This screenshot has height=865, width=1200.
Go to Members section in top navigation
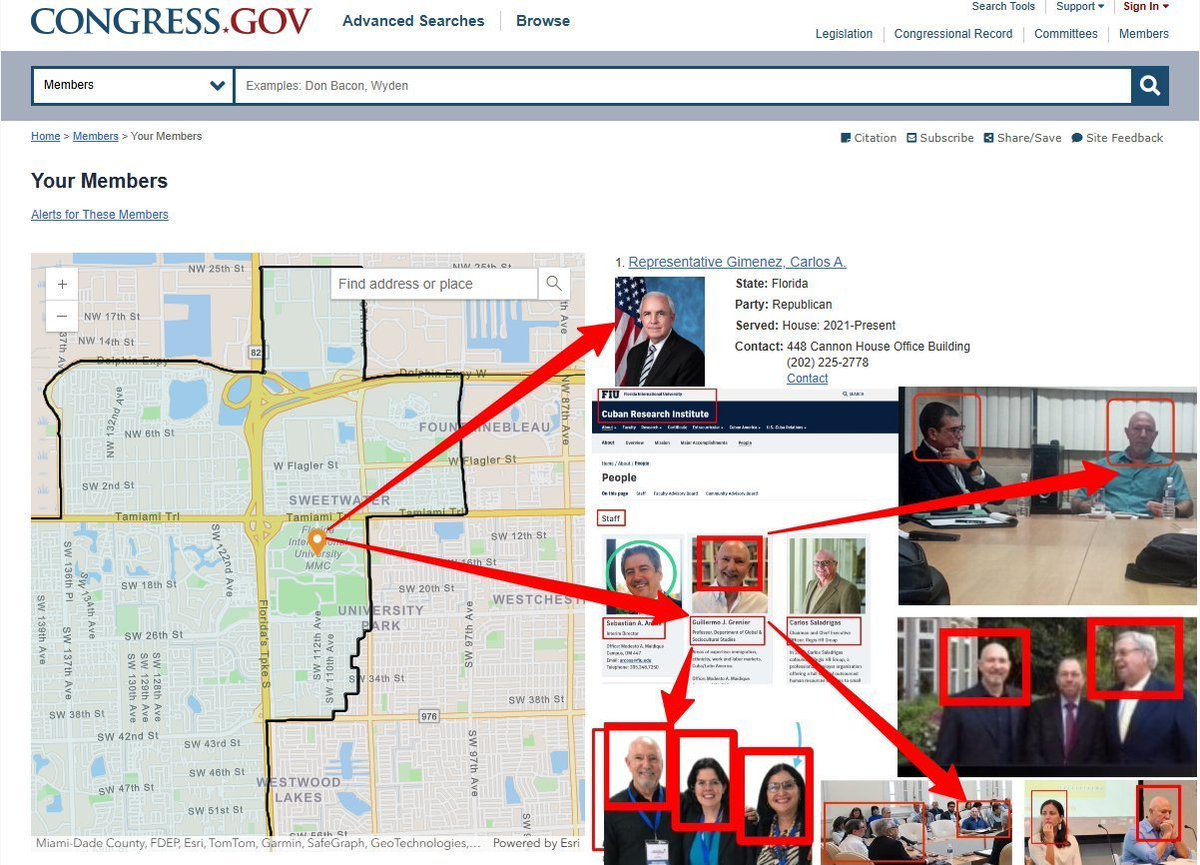(1144, 34)
